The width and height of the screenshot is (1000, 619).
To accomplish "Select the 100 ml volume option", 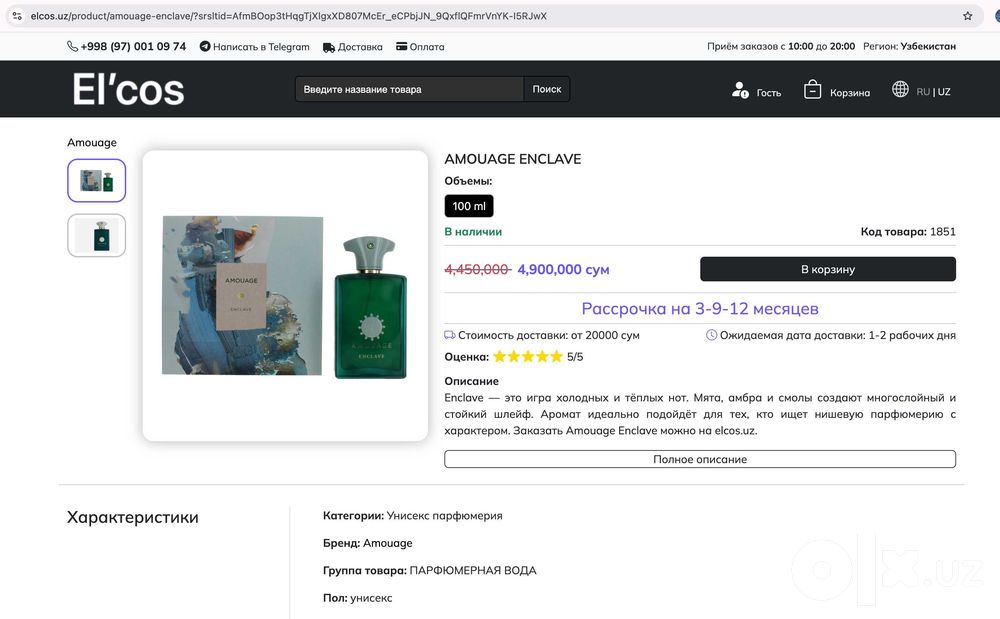I will pyautogui.click(x=469, y=206).
